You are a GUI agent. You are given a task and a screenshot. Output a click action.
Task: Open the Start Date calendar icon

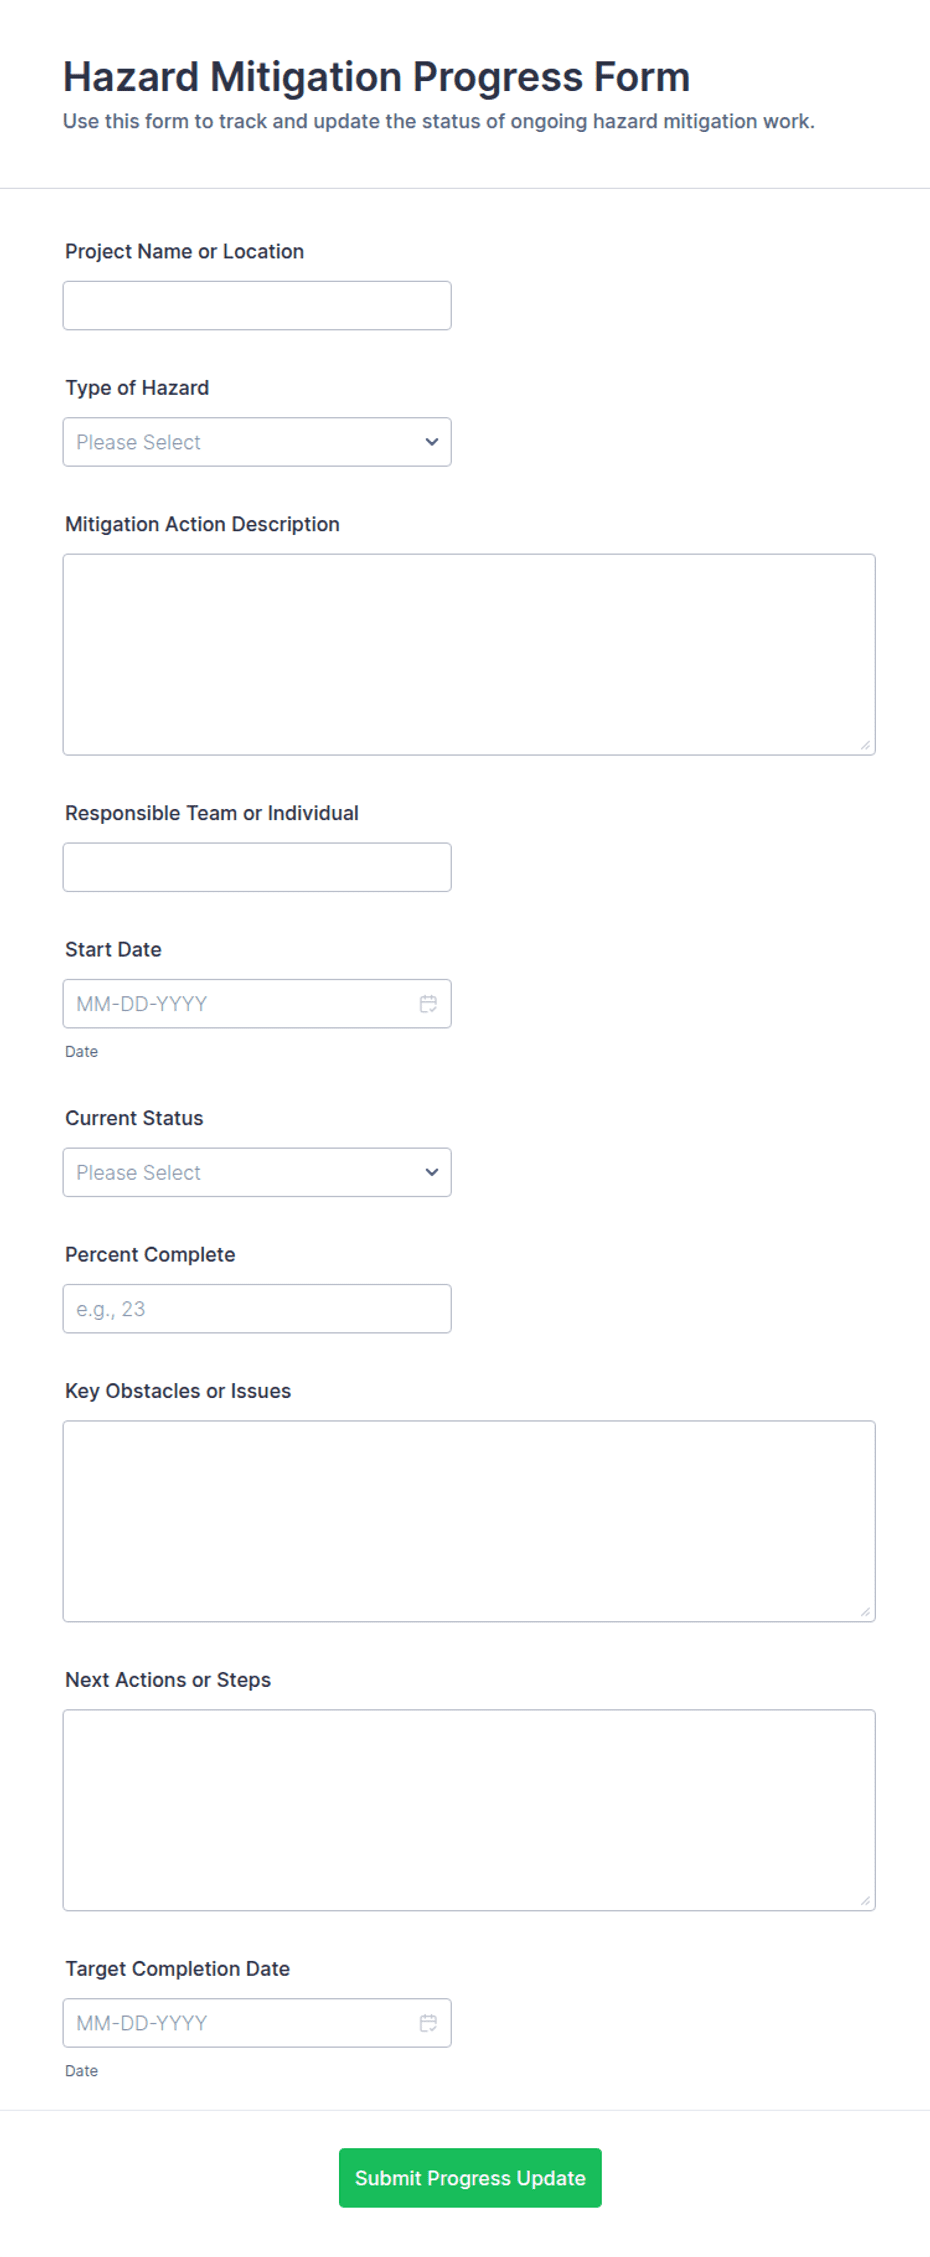(x=428, y=1004)
